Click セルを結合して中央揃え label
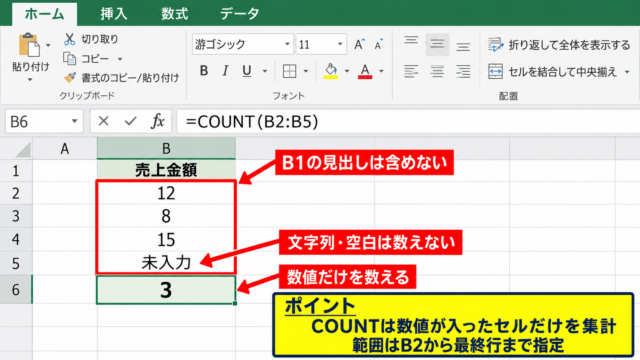The height and width of the screenshot is (360, 640). click(562, 72)
